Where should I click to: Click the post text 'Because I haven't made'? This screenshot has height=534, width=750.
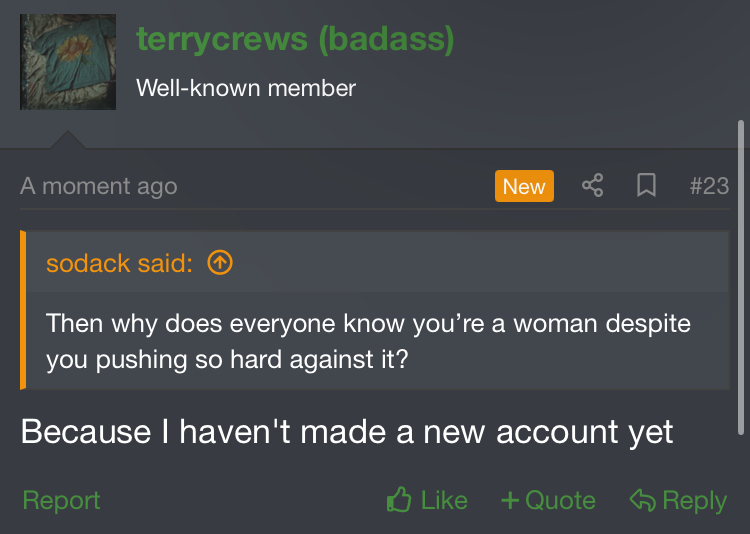[347, 432]
